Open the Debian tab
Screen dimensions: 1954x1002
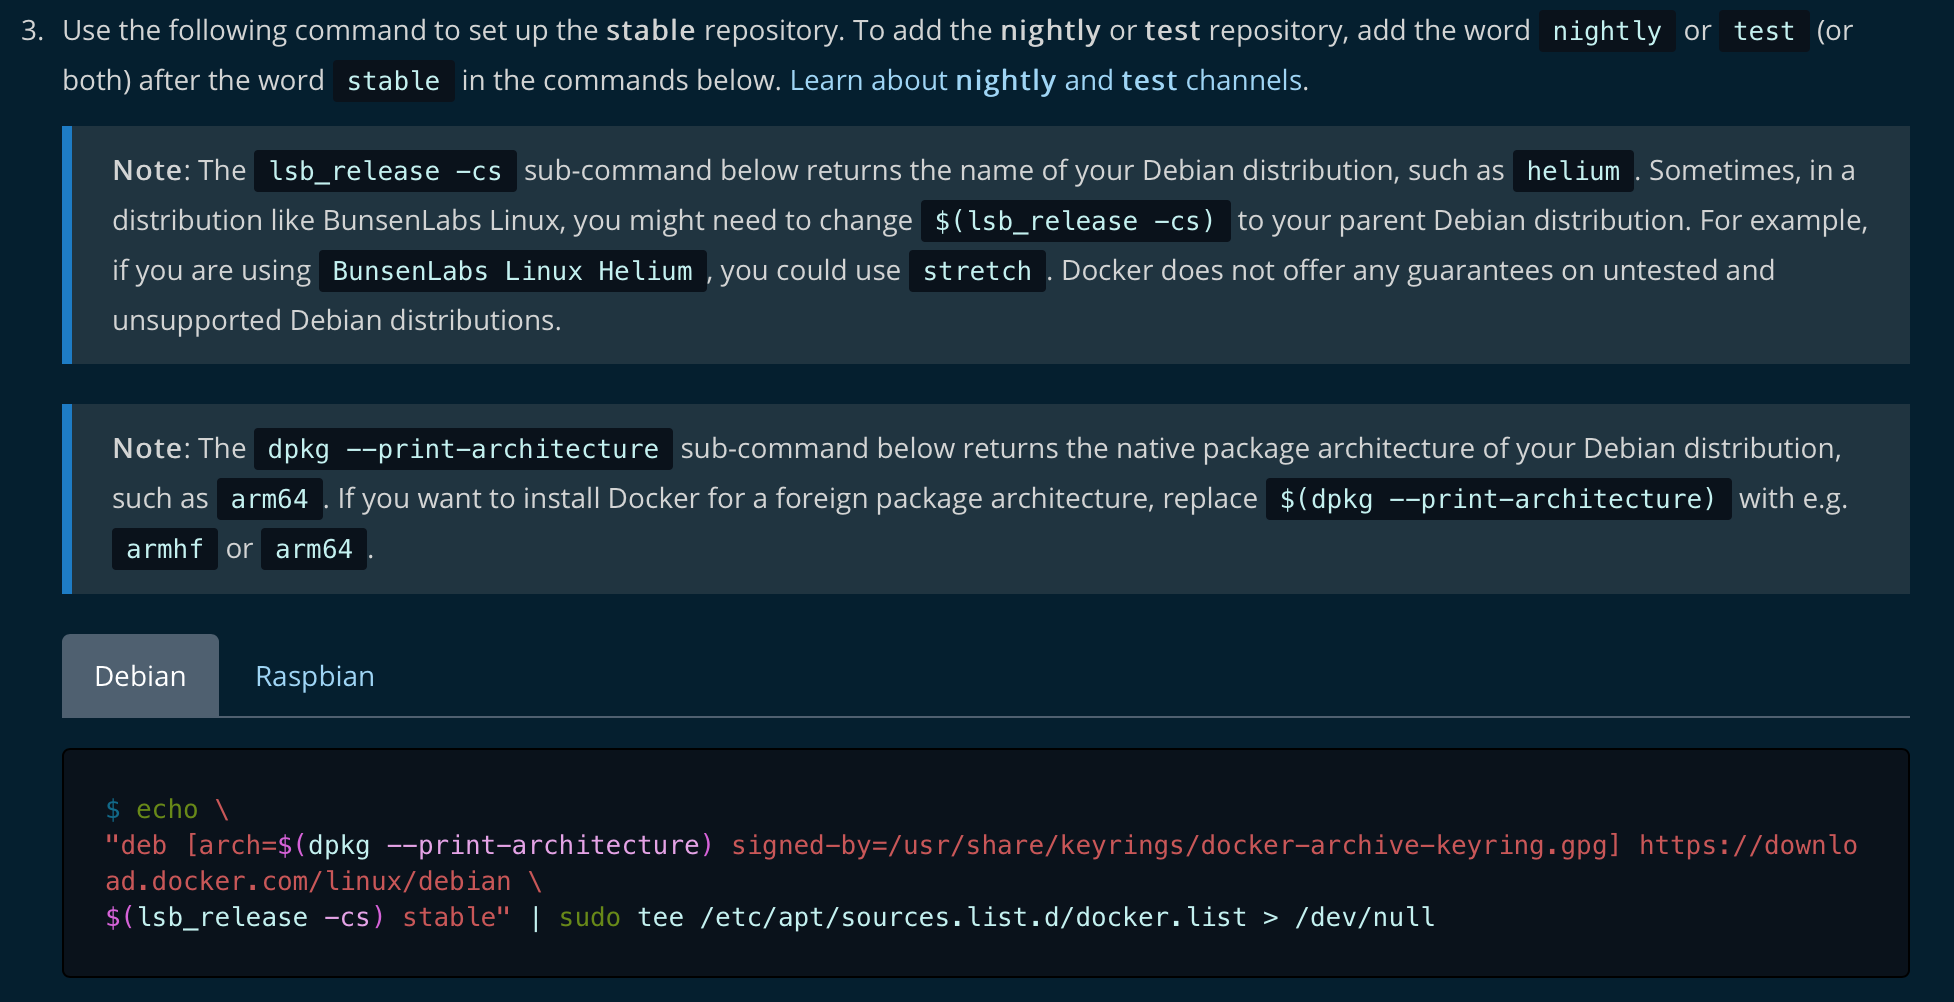point(140,676)
